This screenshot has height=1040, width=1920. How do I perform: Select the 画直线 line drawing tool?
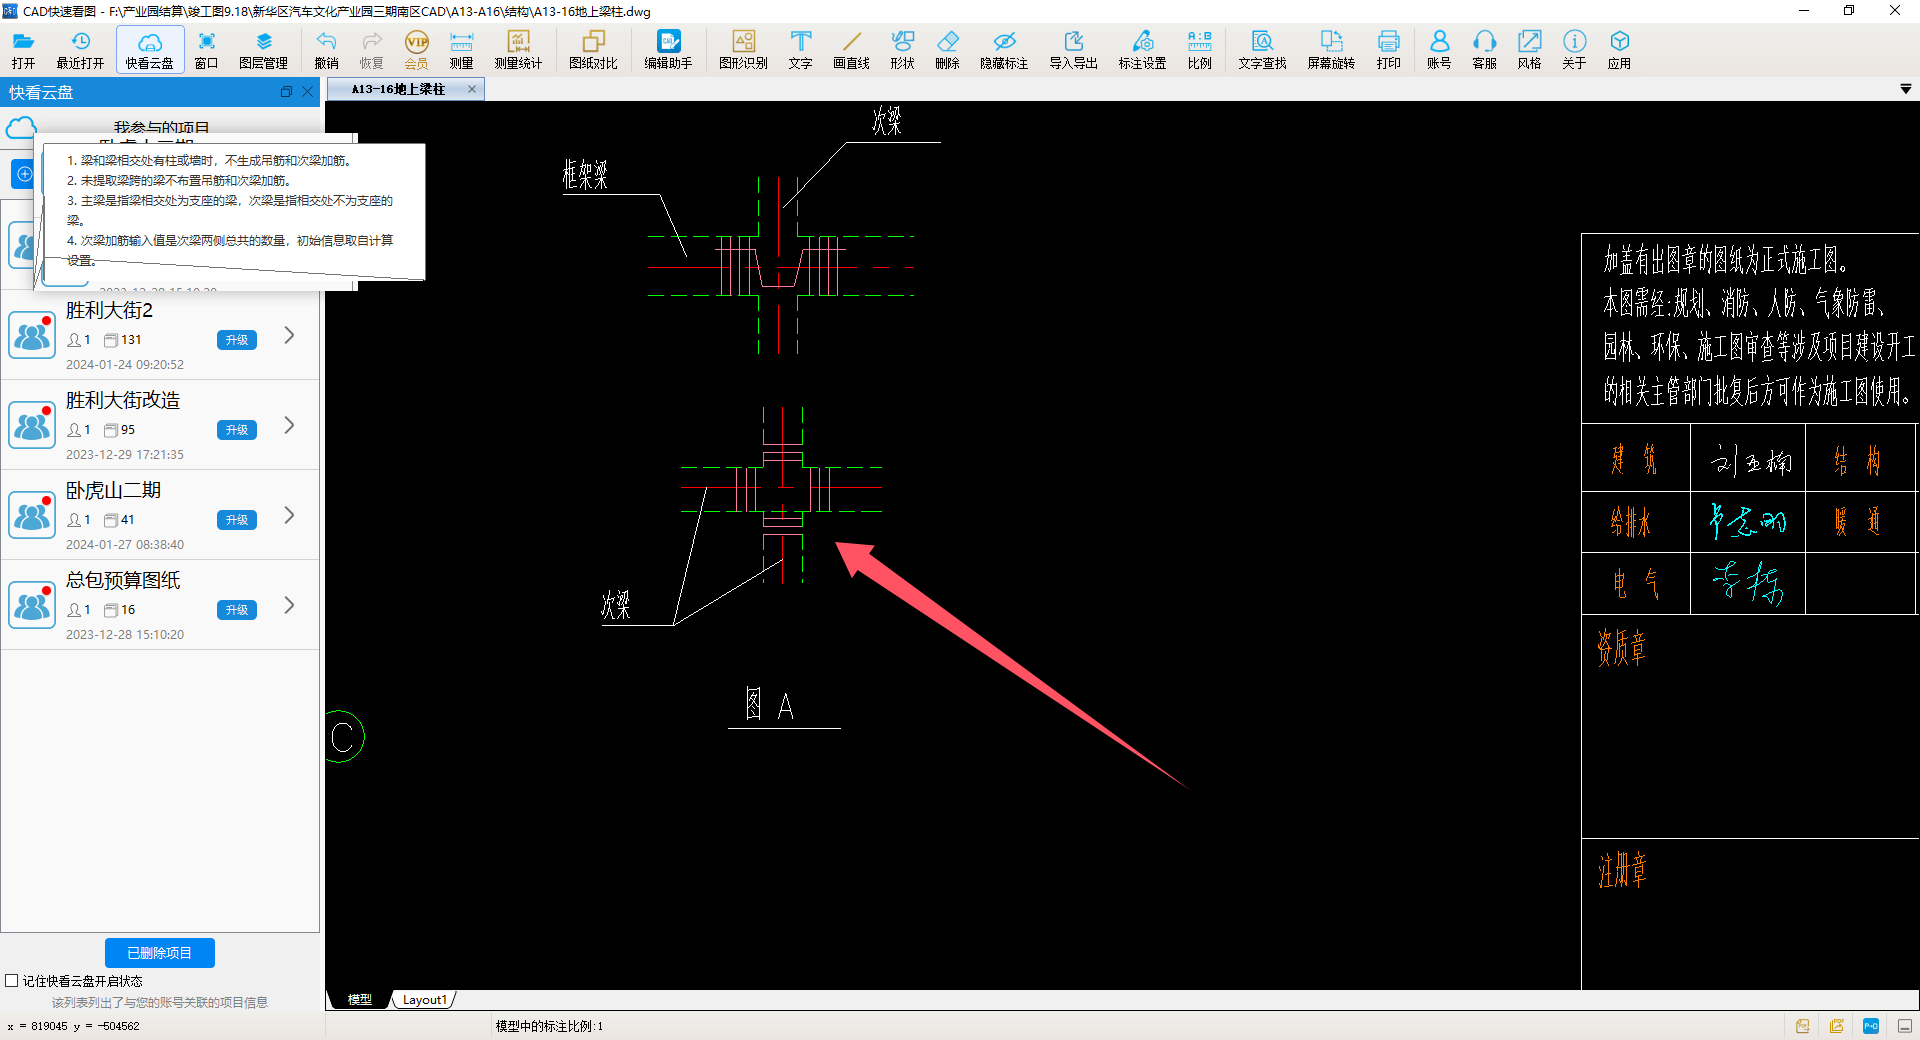pyautogui.click(x=851, y=50)
